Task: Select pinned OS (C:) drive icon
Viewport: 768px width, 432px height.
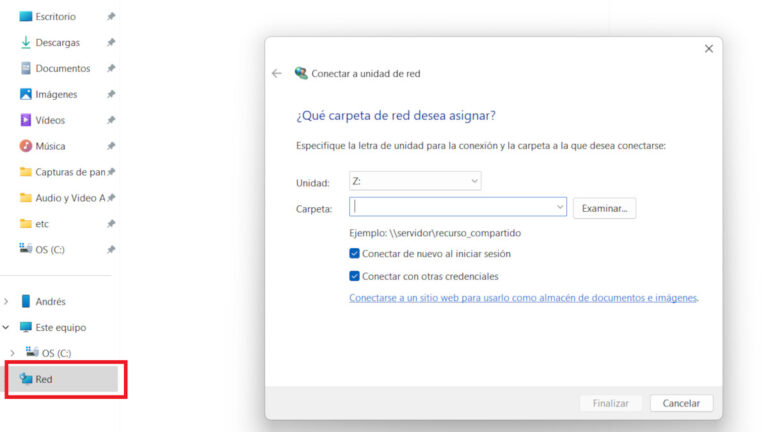Action: pos(25,249)
